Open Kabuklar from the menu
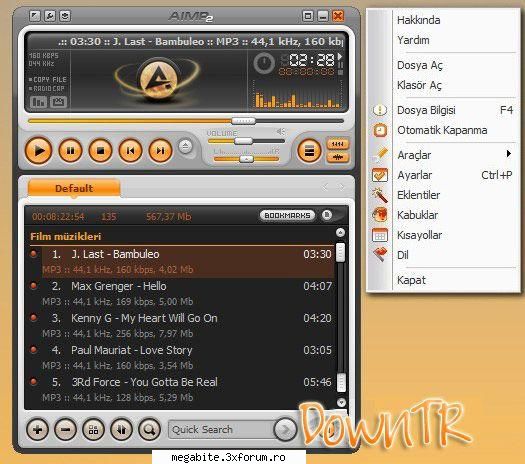 tap(444, 215)
